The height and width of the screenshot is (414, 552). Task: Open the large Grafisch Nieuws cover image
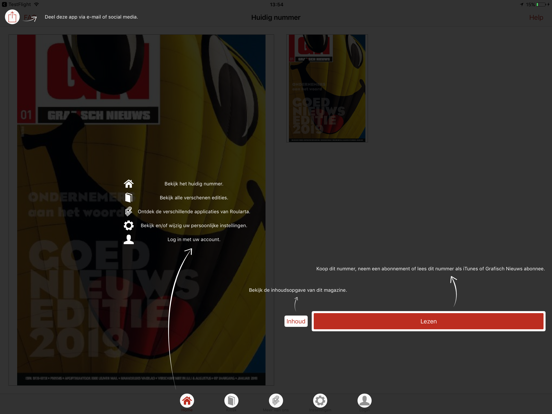point(141,210)
